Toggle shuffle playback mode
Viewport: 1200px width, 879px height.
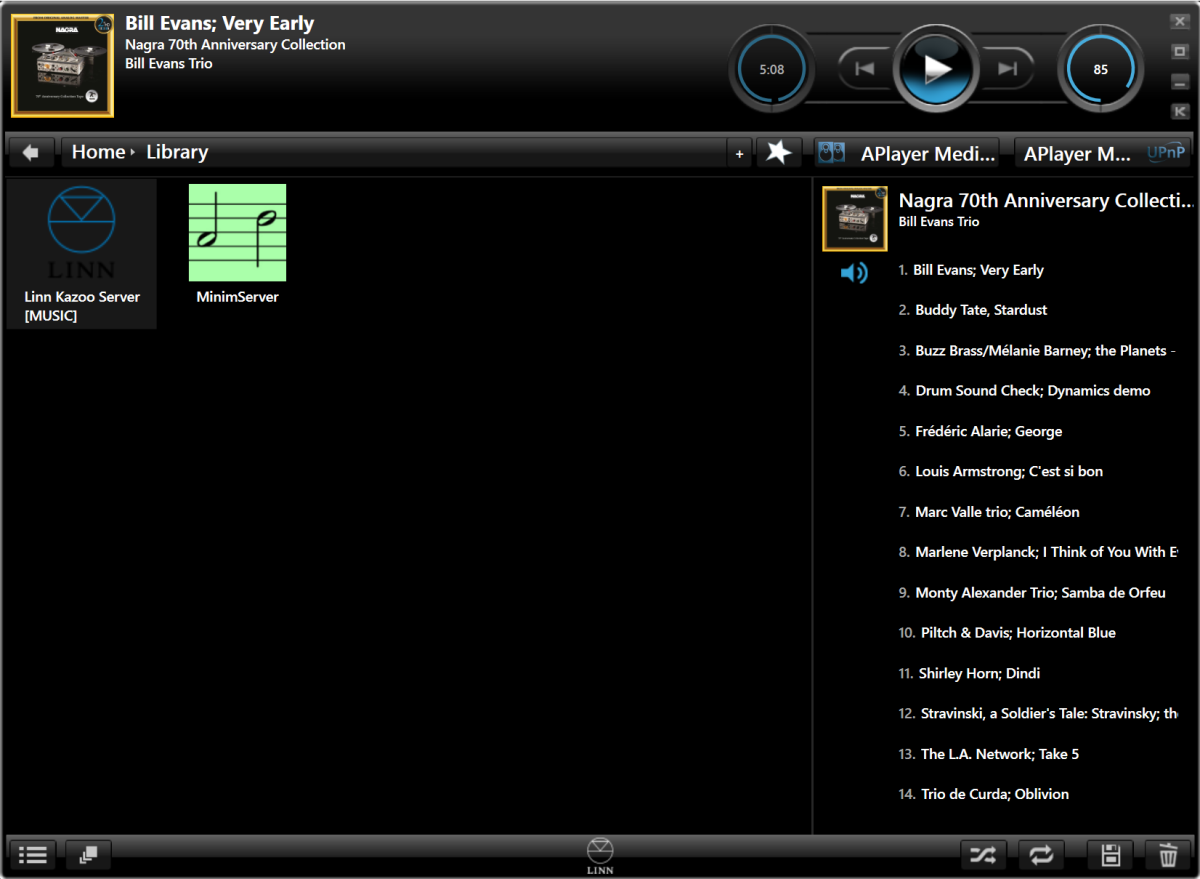click(x=983, y=855)
